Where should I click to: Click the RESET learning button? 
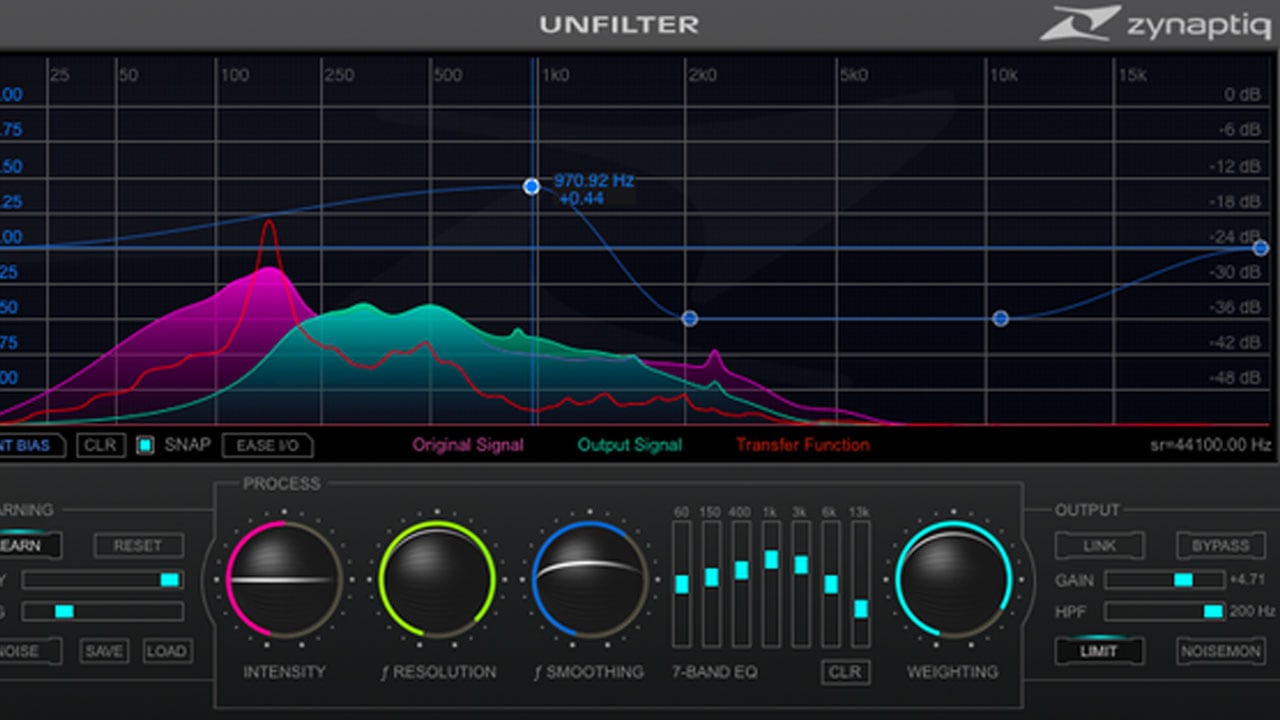139,546
